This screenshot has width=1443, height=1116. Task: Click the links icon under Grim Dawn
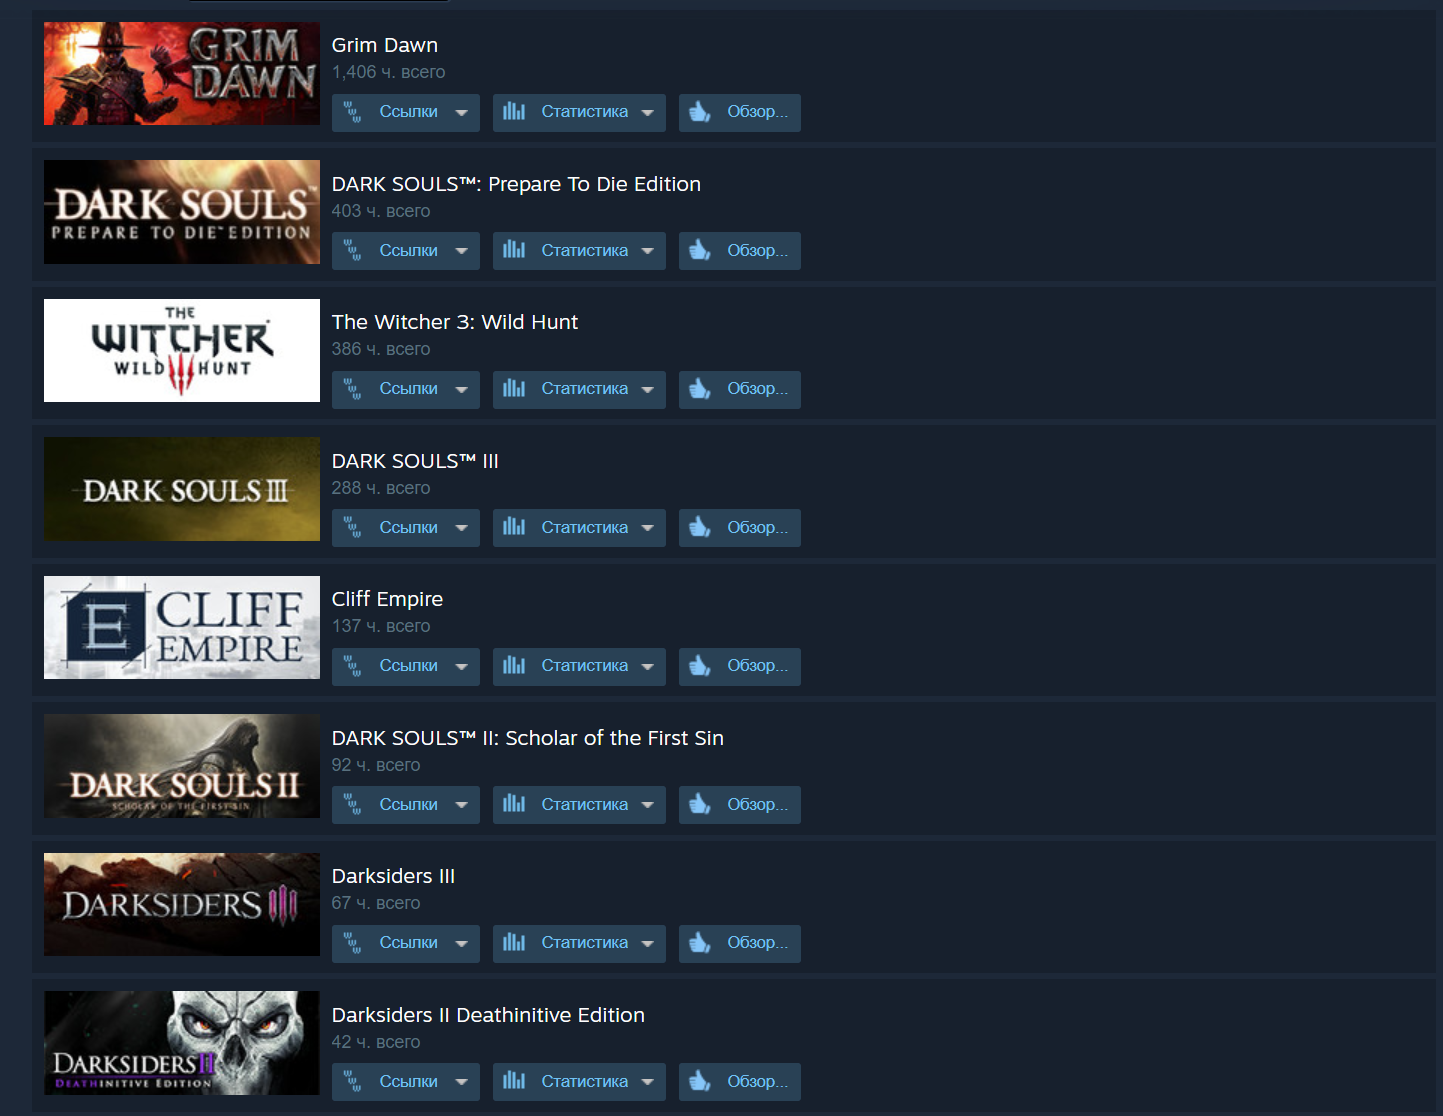[353, 112]
